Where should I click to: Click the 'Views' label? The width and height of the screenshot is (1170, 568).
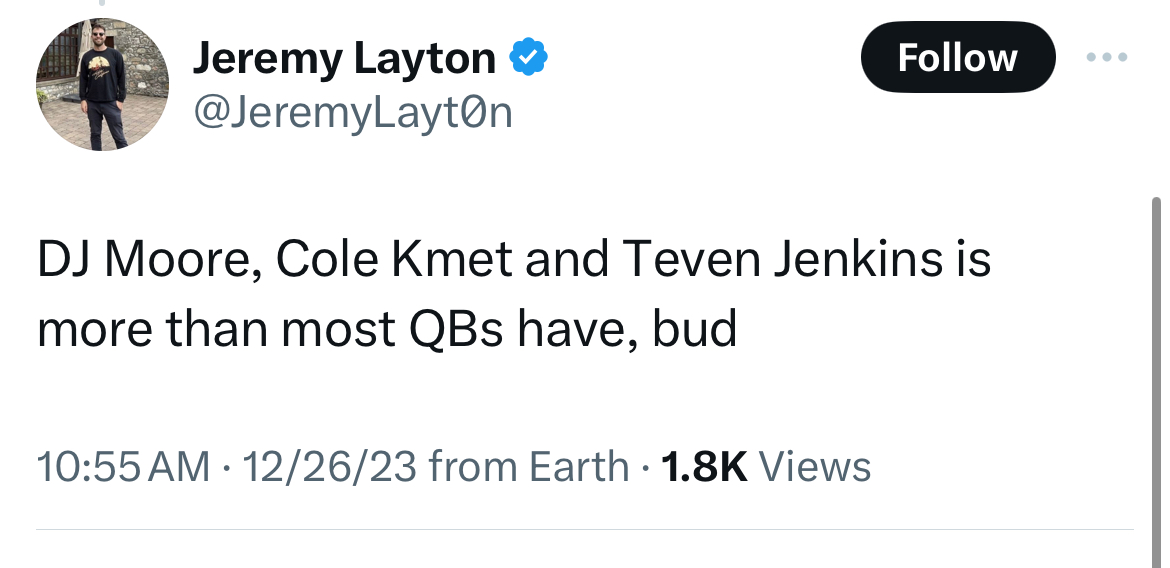[815, 467]
